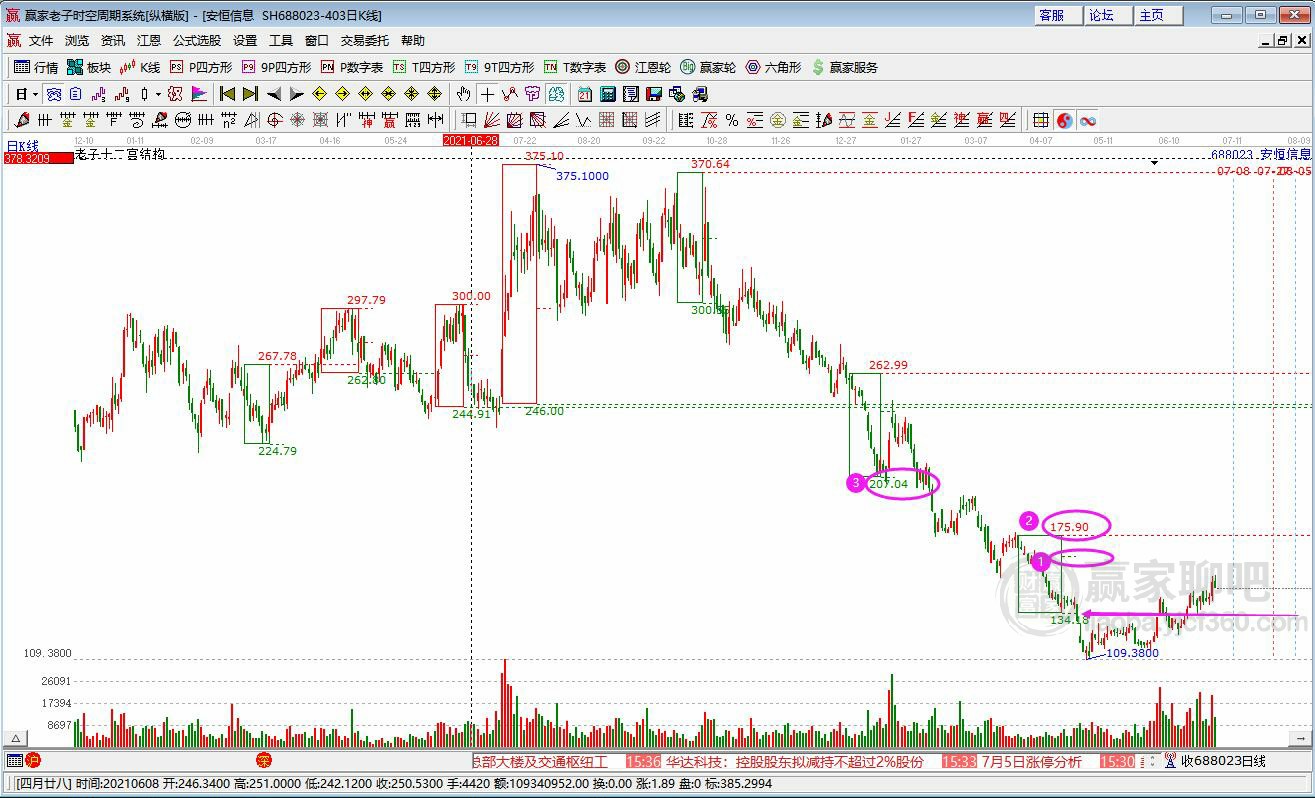Click the 109.3800 low price label on chart
The image size is (1315, 798).
(x=1132, y=653)
